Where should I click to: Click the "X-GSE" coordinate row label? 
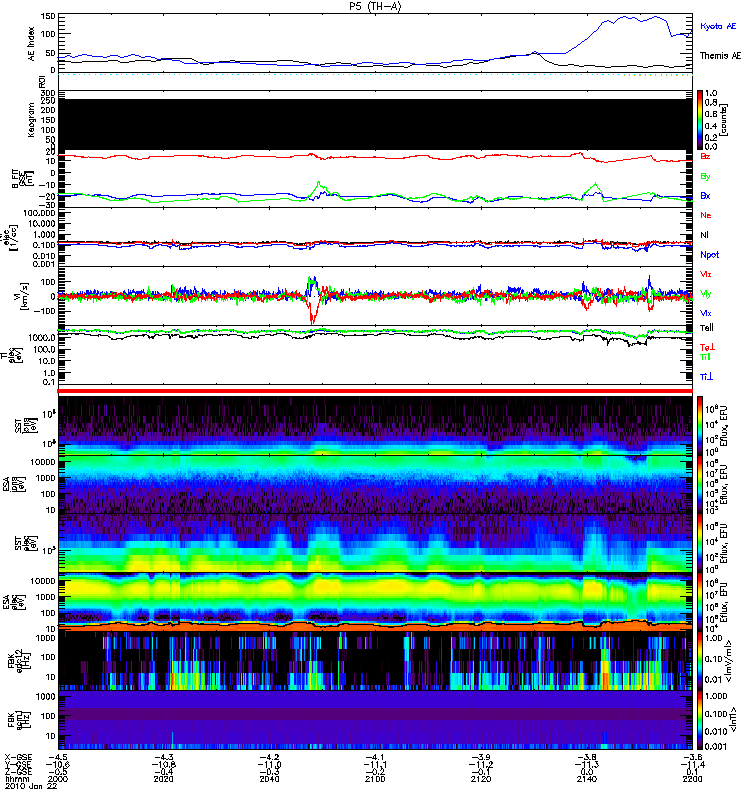[x=18, y=758]
